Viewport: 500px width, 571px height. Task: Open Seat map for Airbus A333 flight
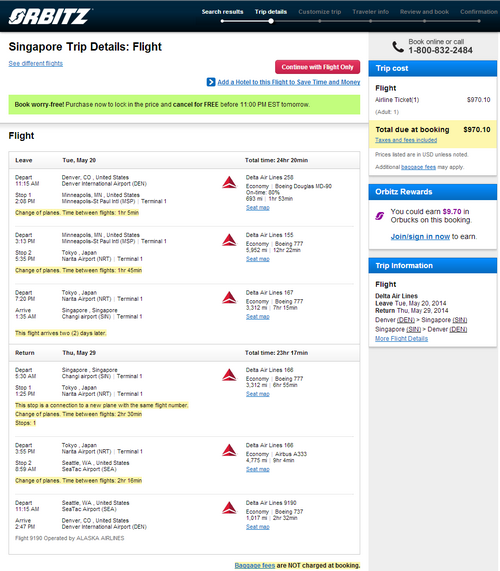pos(258,469)
